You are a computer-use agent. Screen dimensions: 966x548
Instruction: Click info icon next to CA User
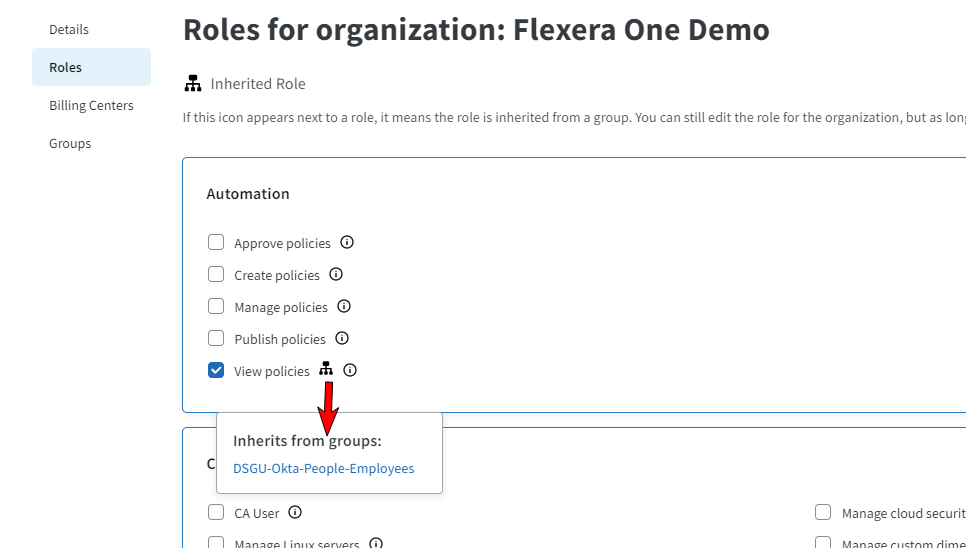point(295,512)
